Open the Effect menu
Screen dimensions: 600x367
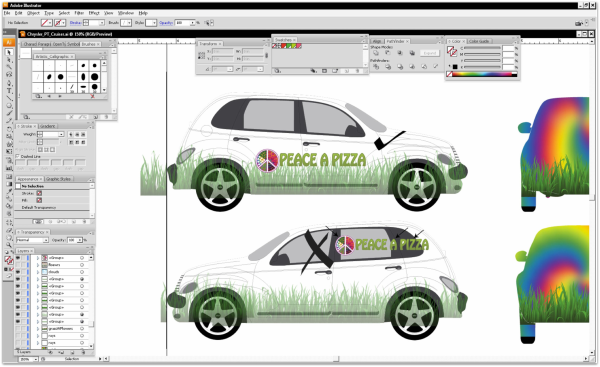pyautogui.click(x=94, y=13)
